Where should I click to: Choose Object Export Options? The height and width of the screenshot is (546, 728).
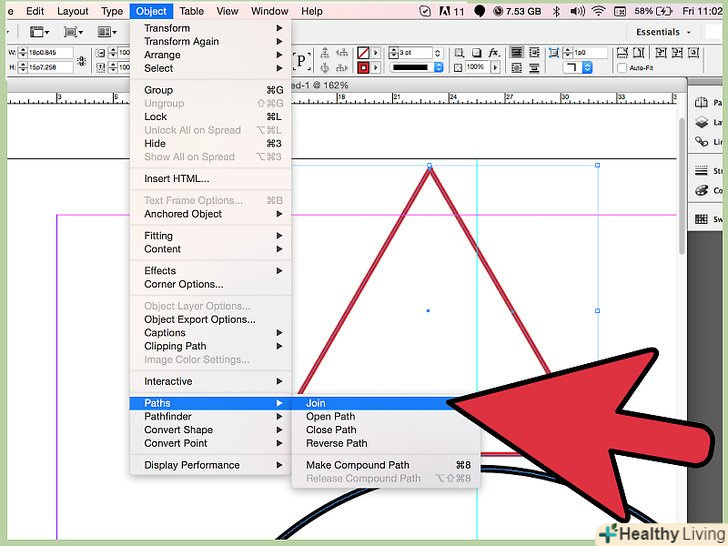pos(210,319)
